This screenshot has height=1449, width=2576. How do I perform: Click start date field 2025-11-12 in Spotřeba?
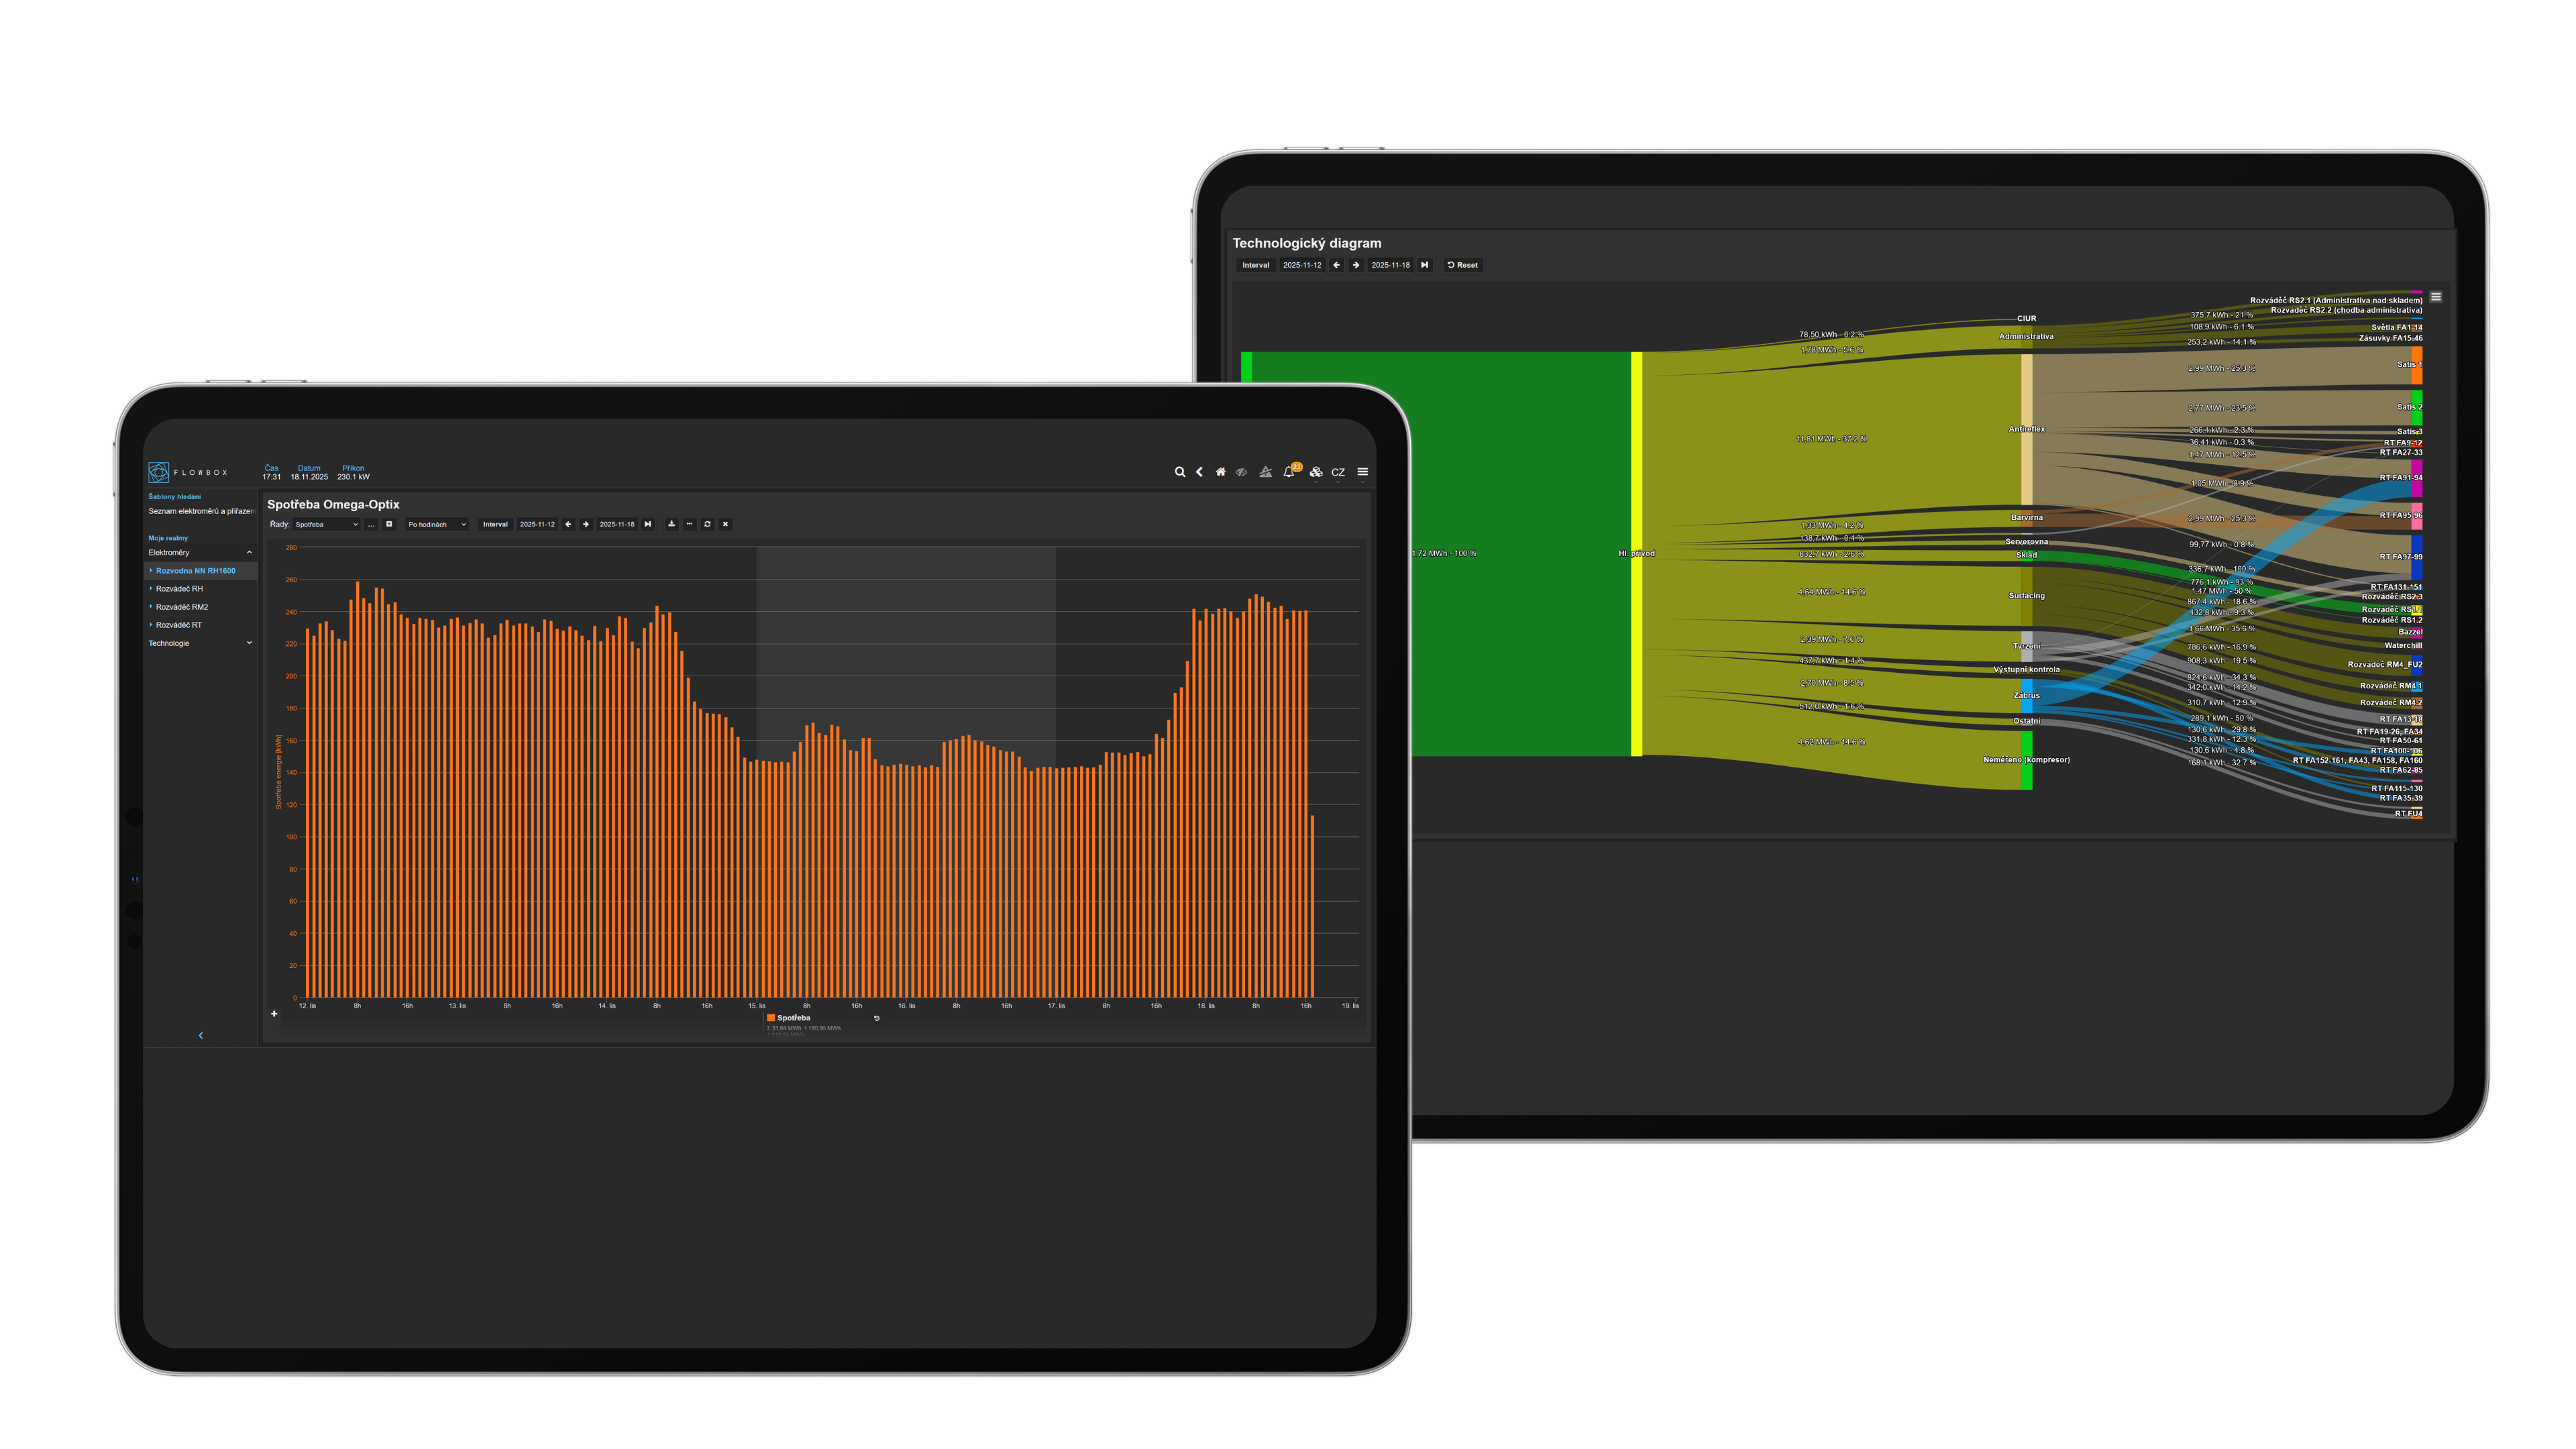(537, 524)
